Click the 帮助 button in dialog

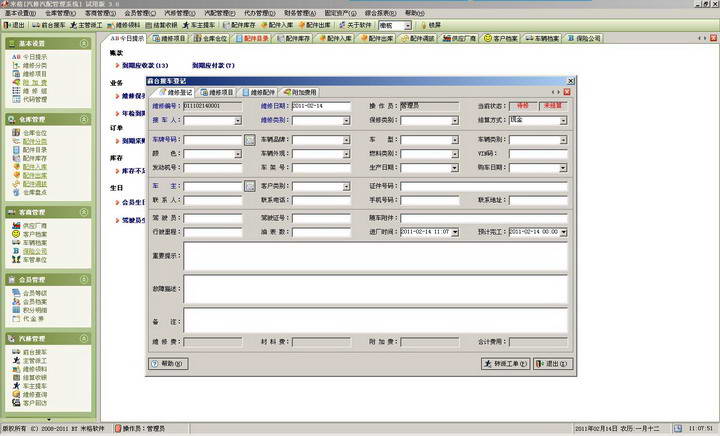169,364
